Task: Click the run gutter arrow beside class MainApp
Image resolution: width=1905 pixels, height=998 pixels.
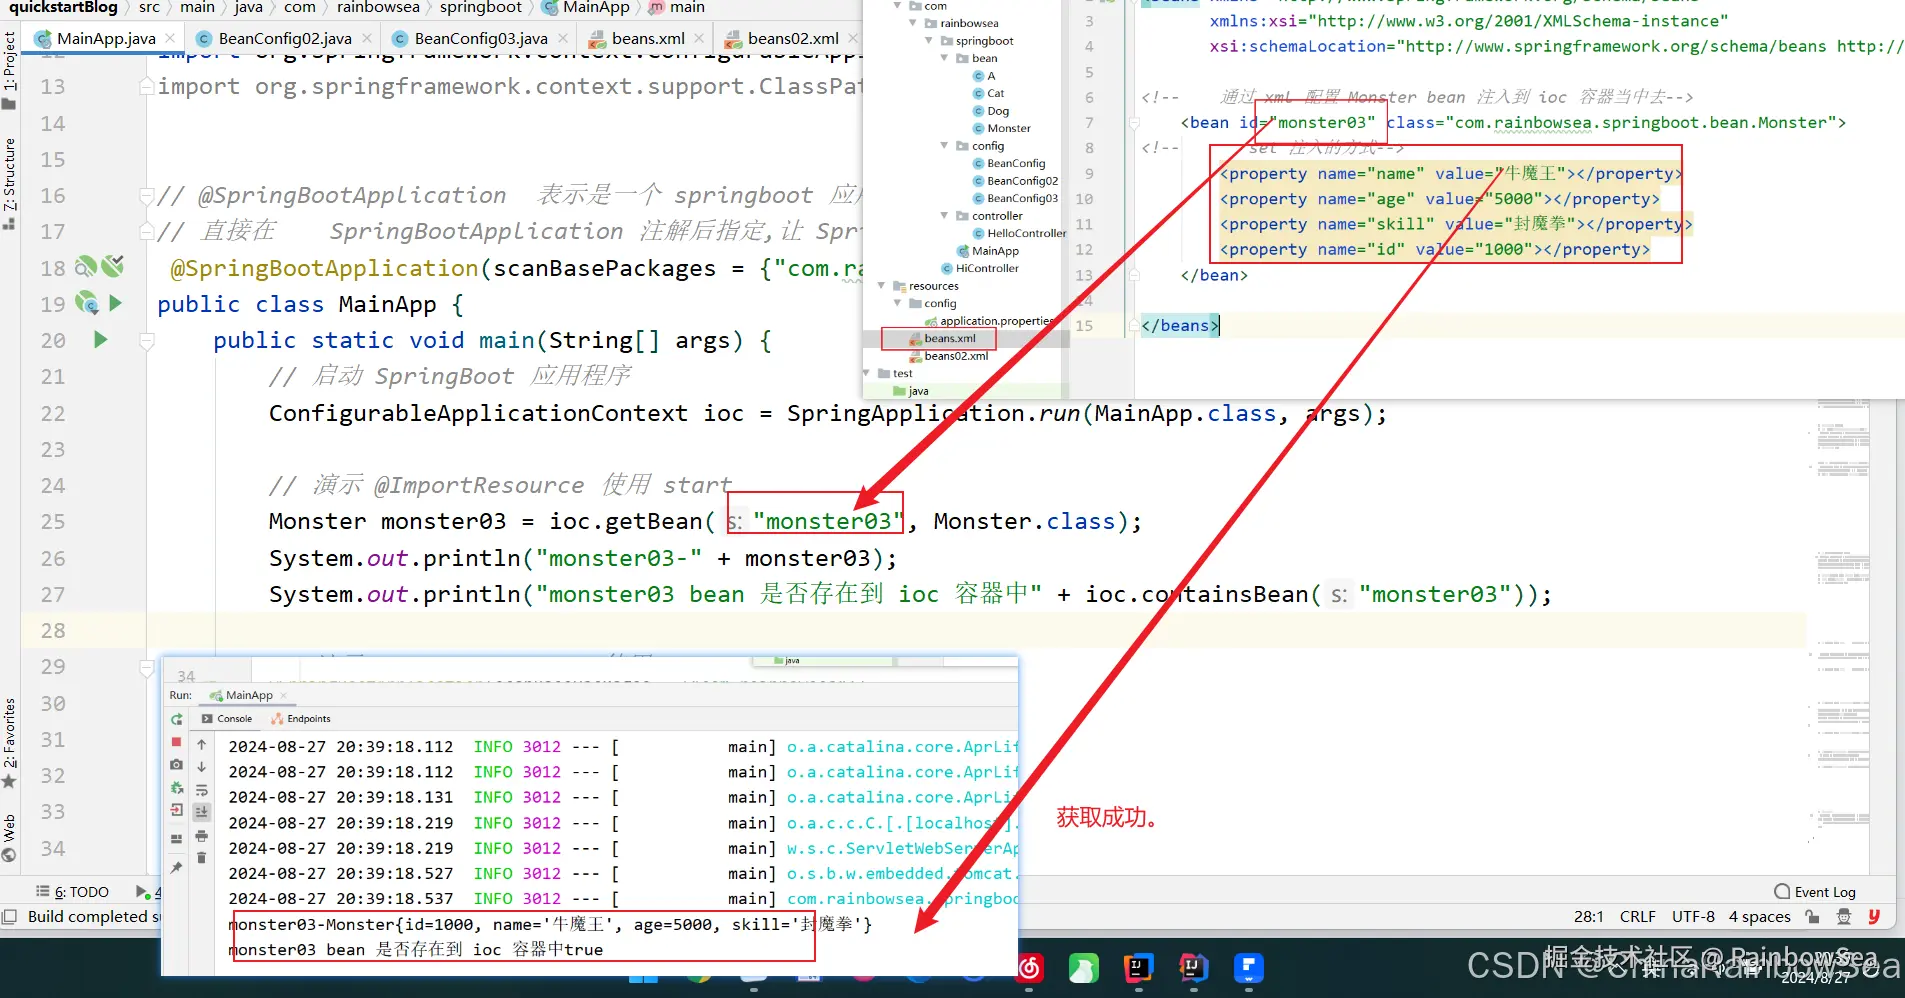Action: 115,303
